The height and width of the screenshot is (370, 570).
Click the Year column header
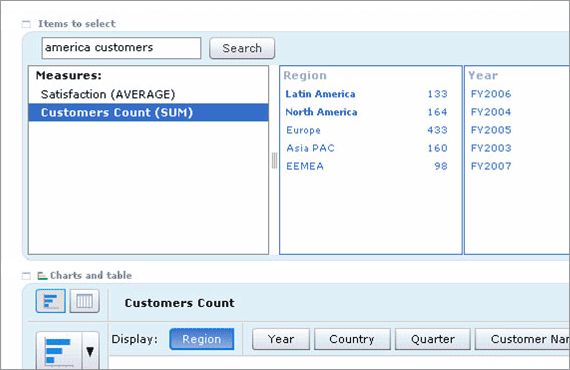tap(483, 76)
